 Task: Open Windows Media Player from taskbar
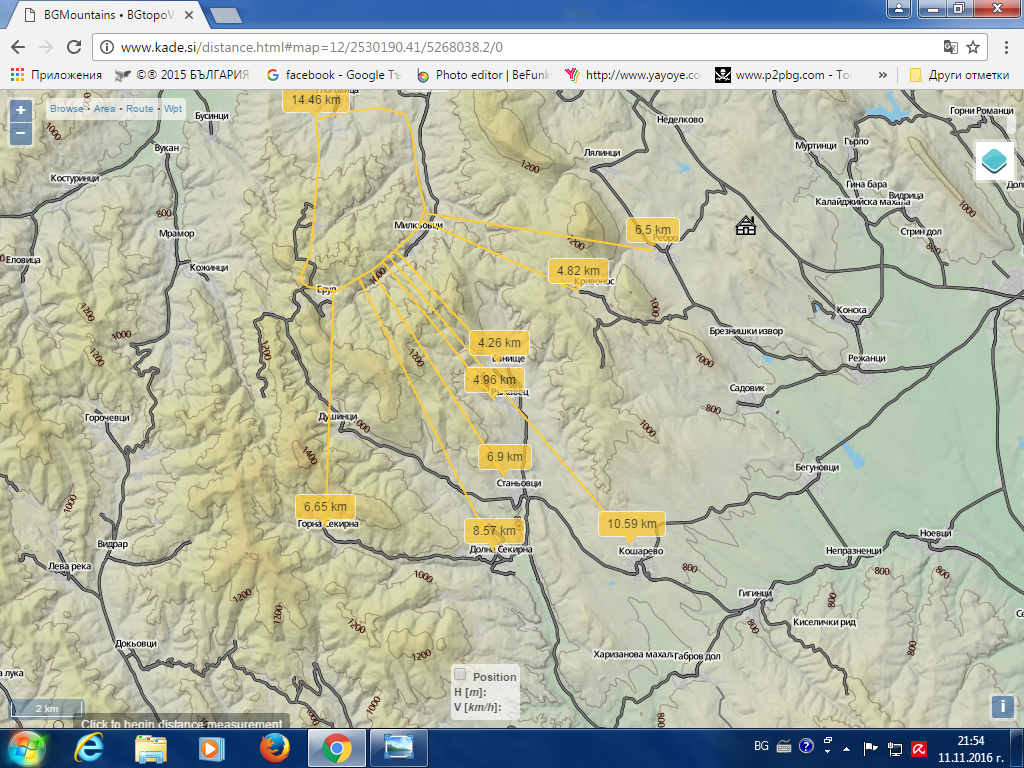[211, 748]
